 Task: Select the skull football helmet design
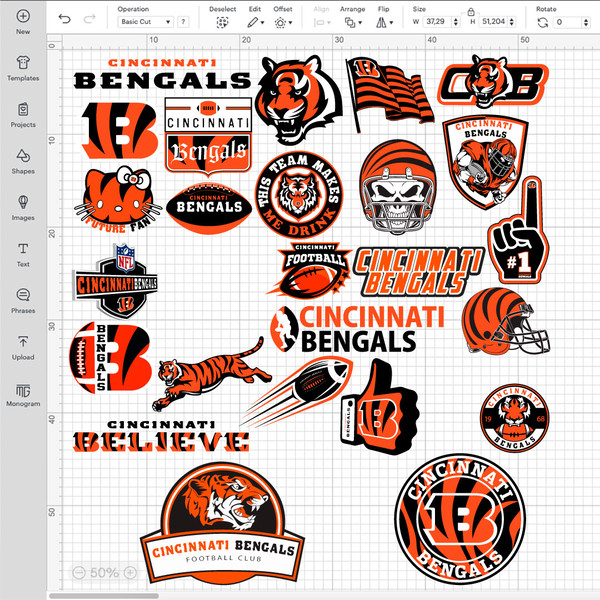tap(398, 187)
